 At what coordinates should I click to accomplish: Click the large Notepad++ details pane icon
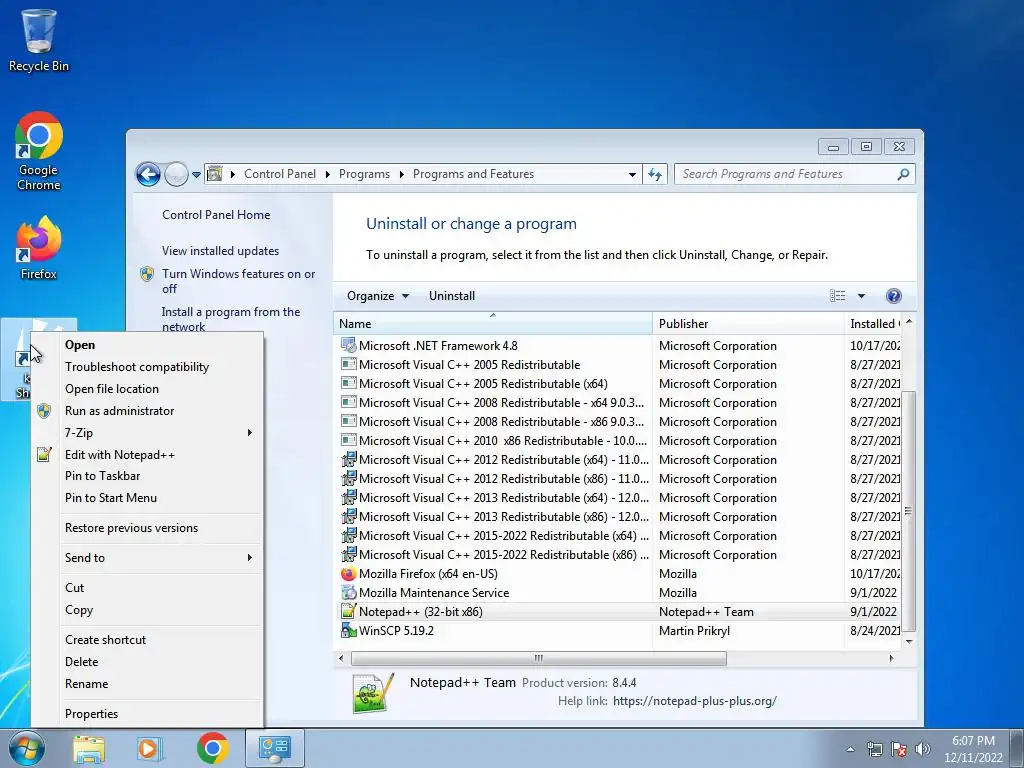(x=374, y=693)
